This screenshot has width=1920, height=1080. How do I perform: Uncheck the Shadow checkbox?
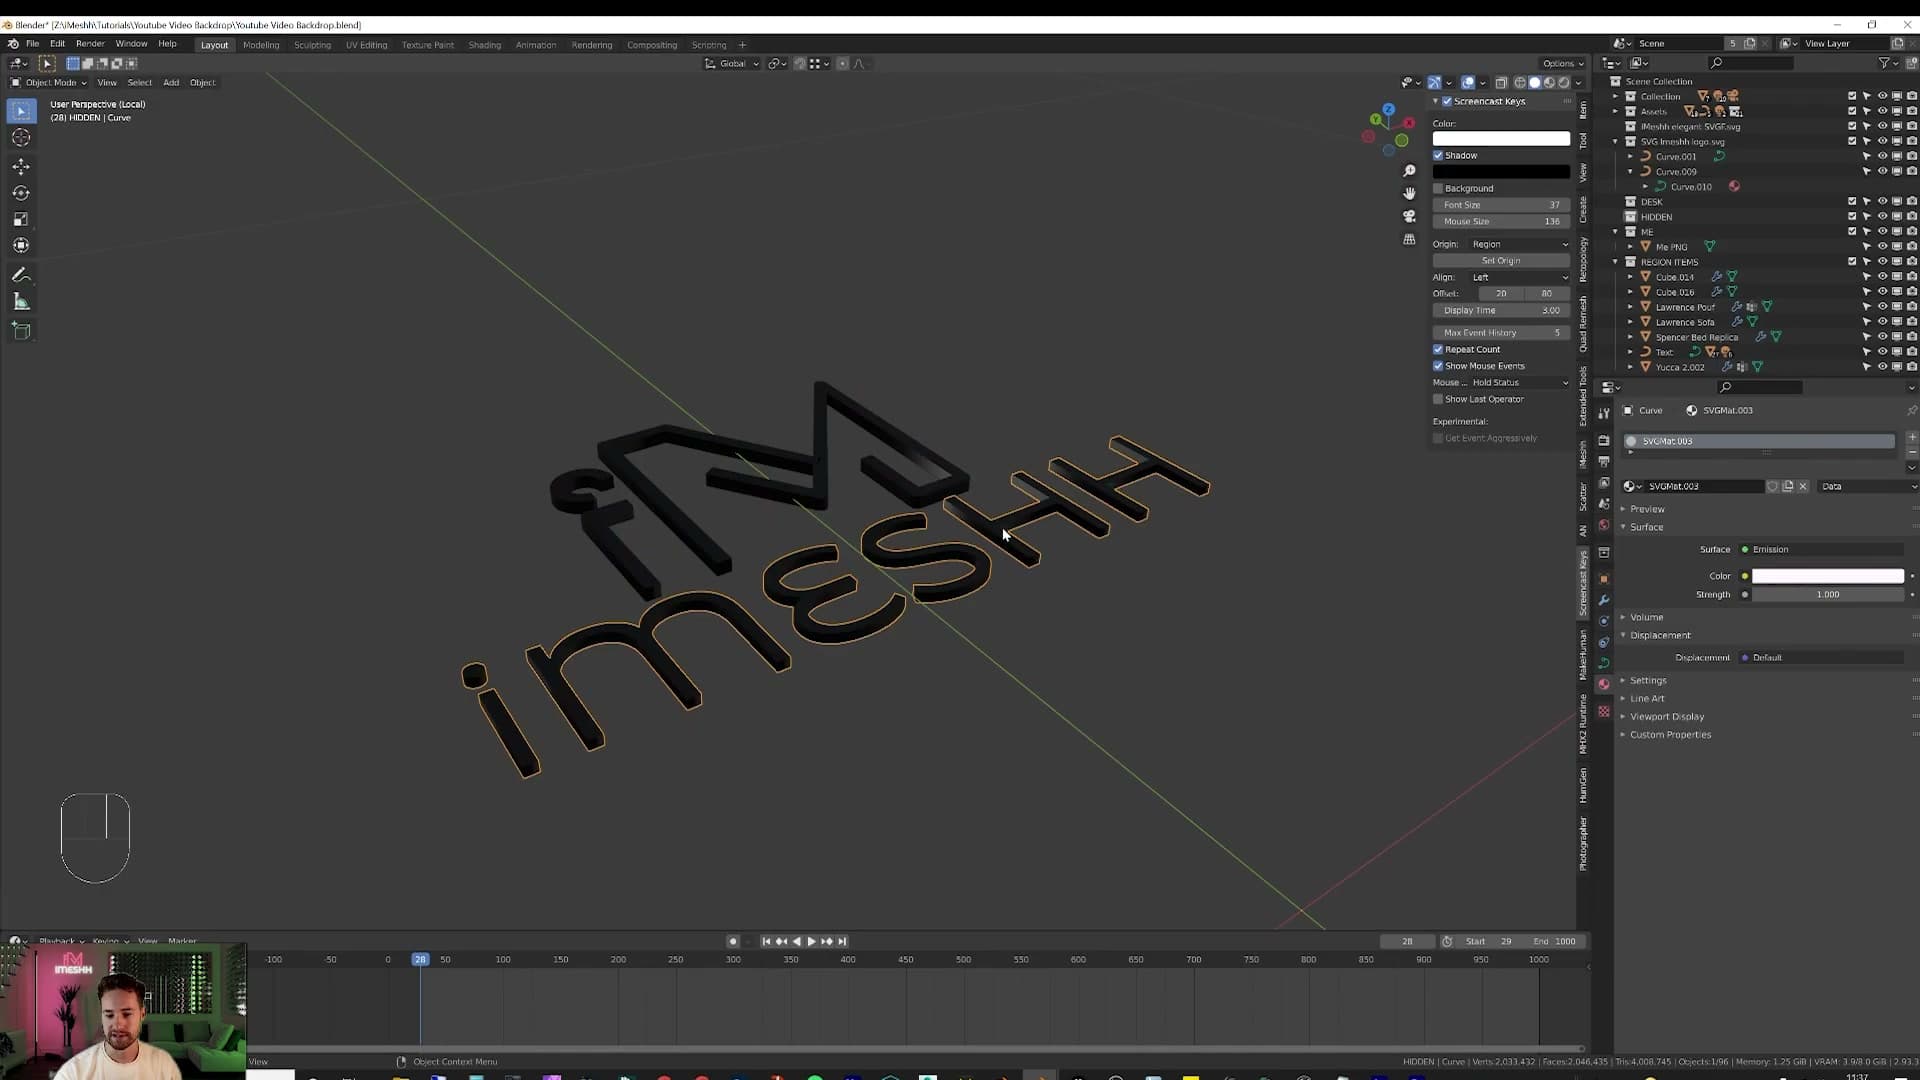[x=1438, y=155]
